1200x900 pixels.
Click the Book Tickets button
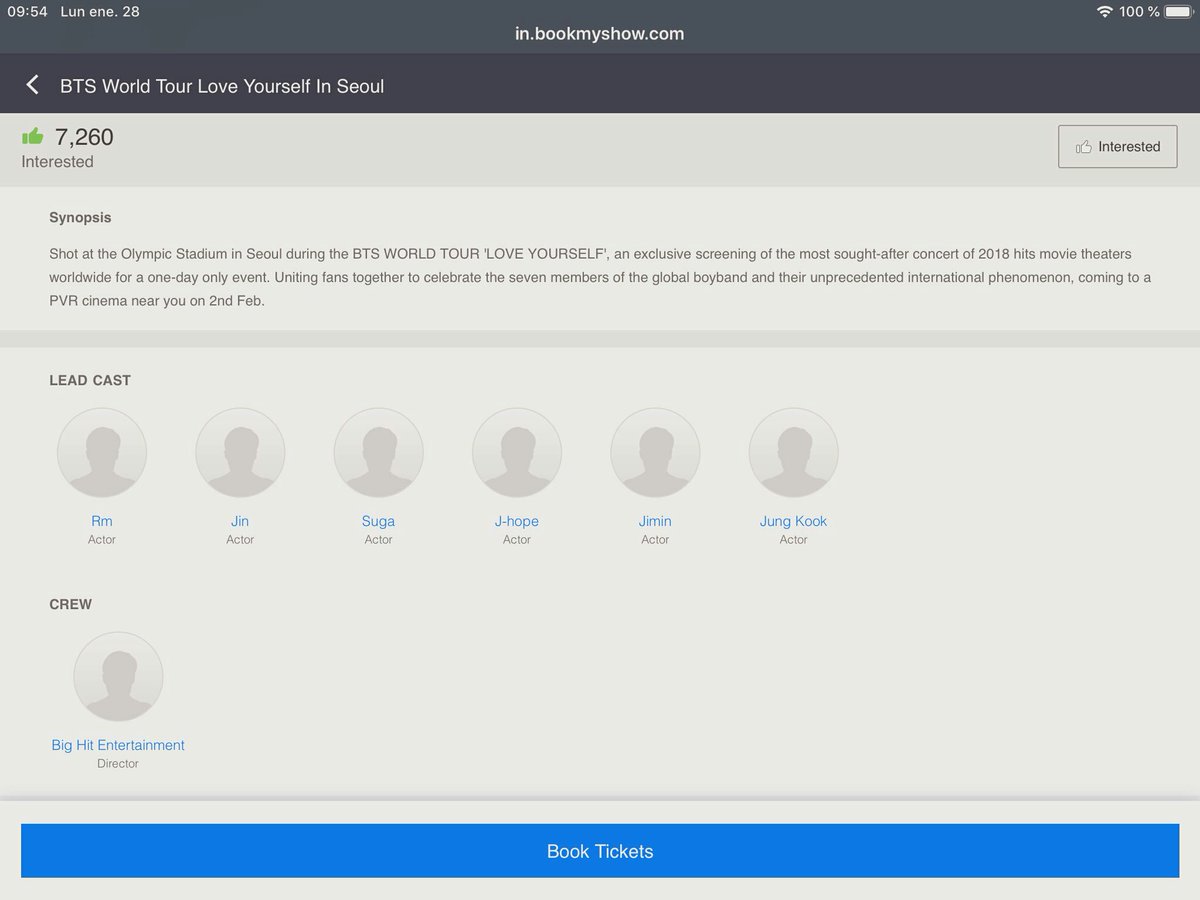point(600,851)
